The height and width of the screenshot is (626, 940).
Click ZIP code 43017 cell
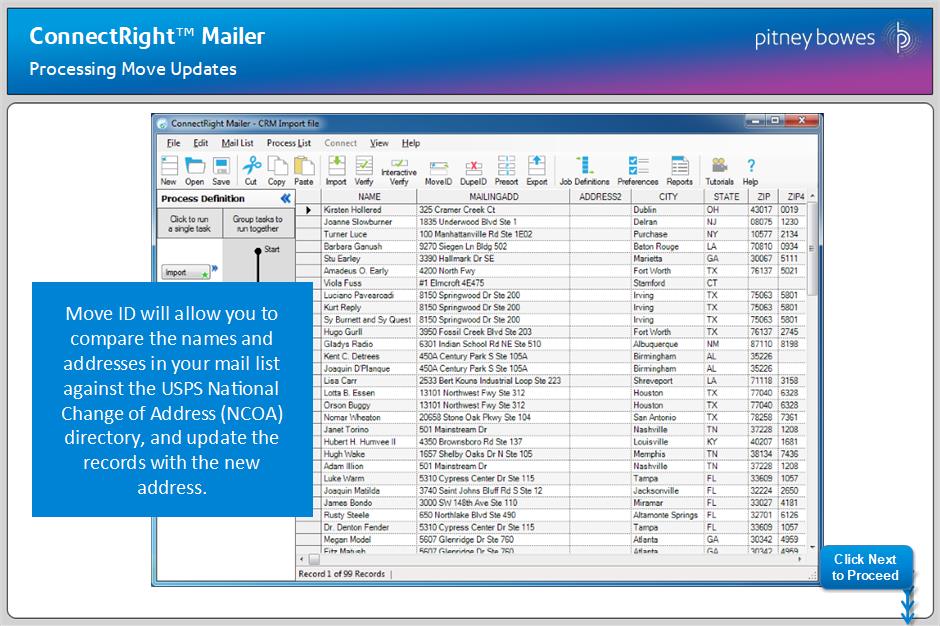point(763,210)
